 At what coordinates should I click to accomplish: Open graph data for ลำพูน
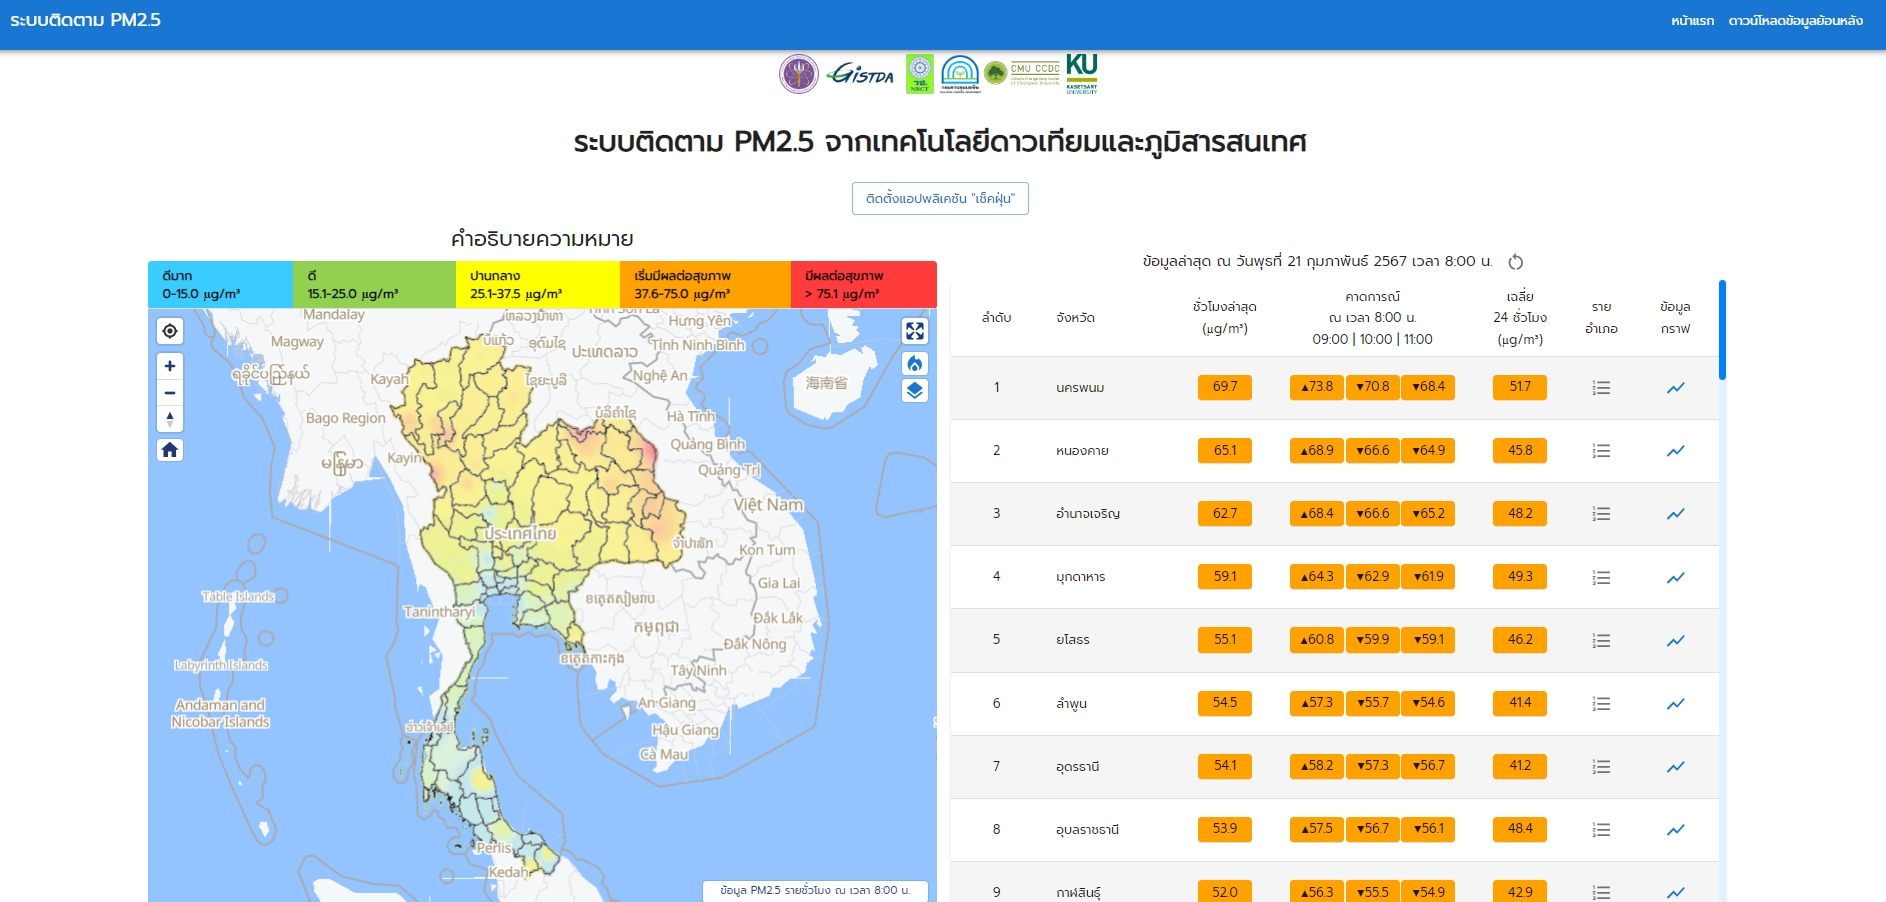tap(1676, 704)
